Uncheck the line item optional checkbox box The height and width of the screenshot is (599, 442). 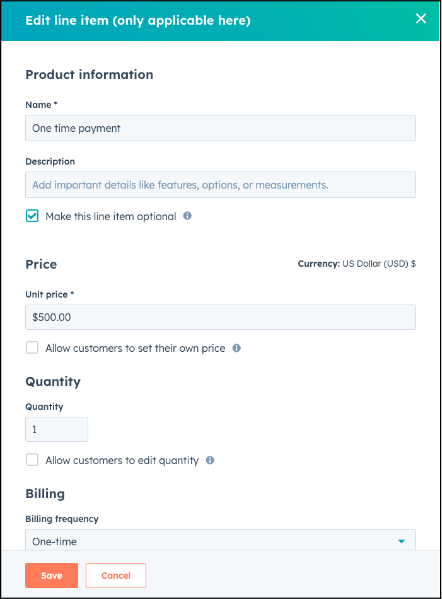click(x=32, y=216)
